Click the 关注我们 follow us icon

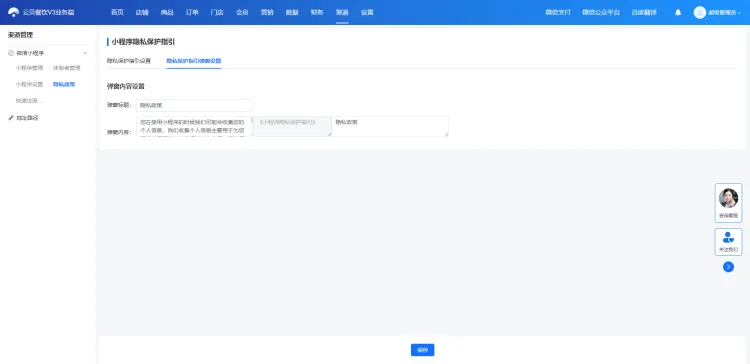click(728, 237)
